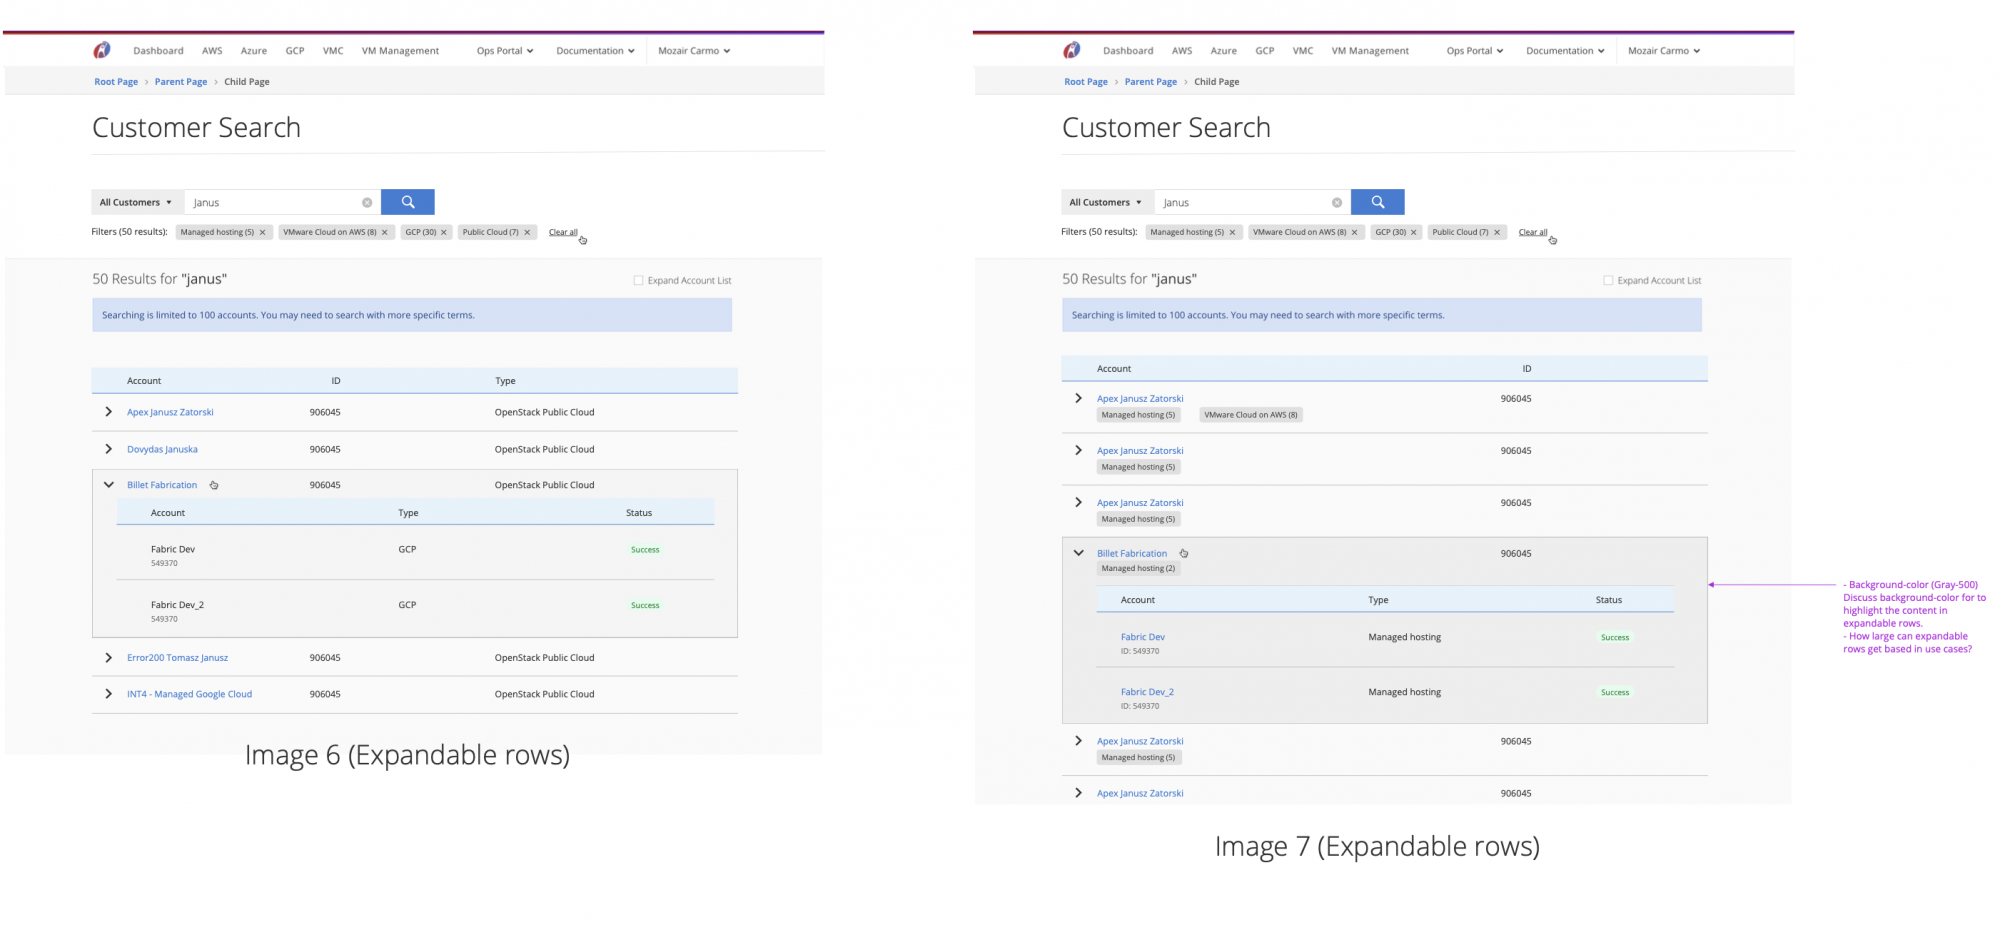This screenshot has height=925, width=2000.
Task: Remove Managed hosting (5) filter chip in Image 6
Action: coord(263,232)
